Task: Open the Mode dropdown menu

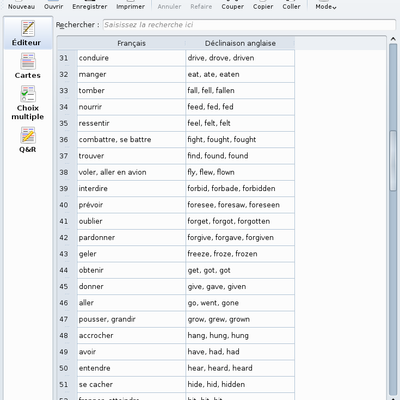Action: tap(326, 5)
